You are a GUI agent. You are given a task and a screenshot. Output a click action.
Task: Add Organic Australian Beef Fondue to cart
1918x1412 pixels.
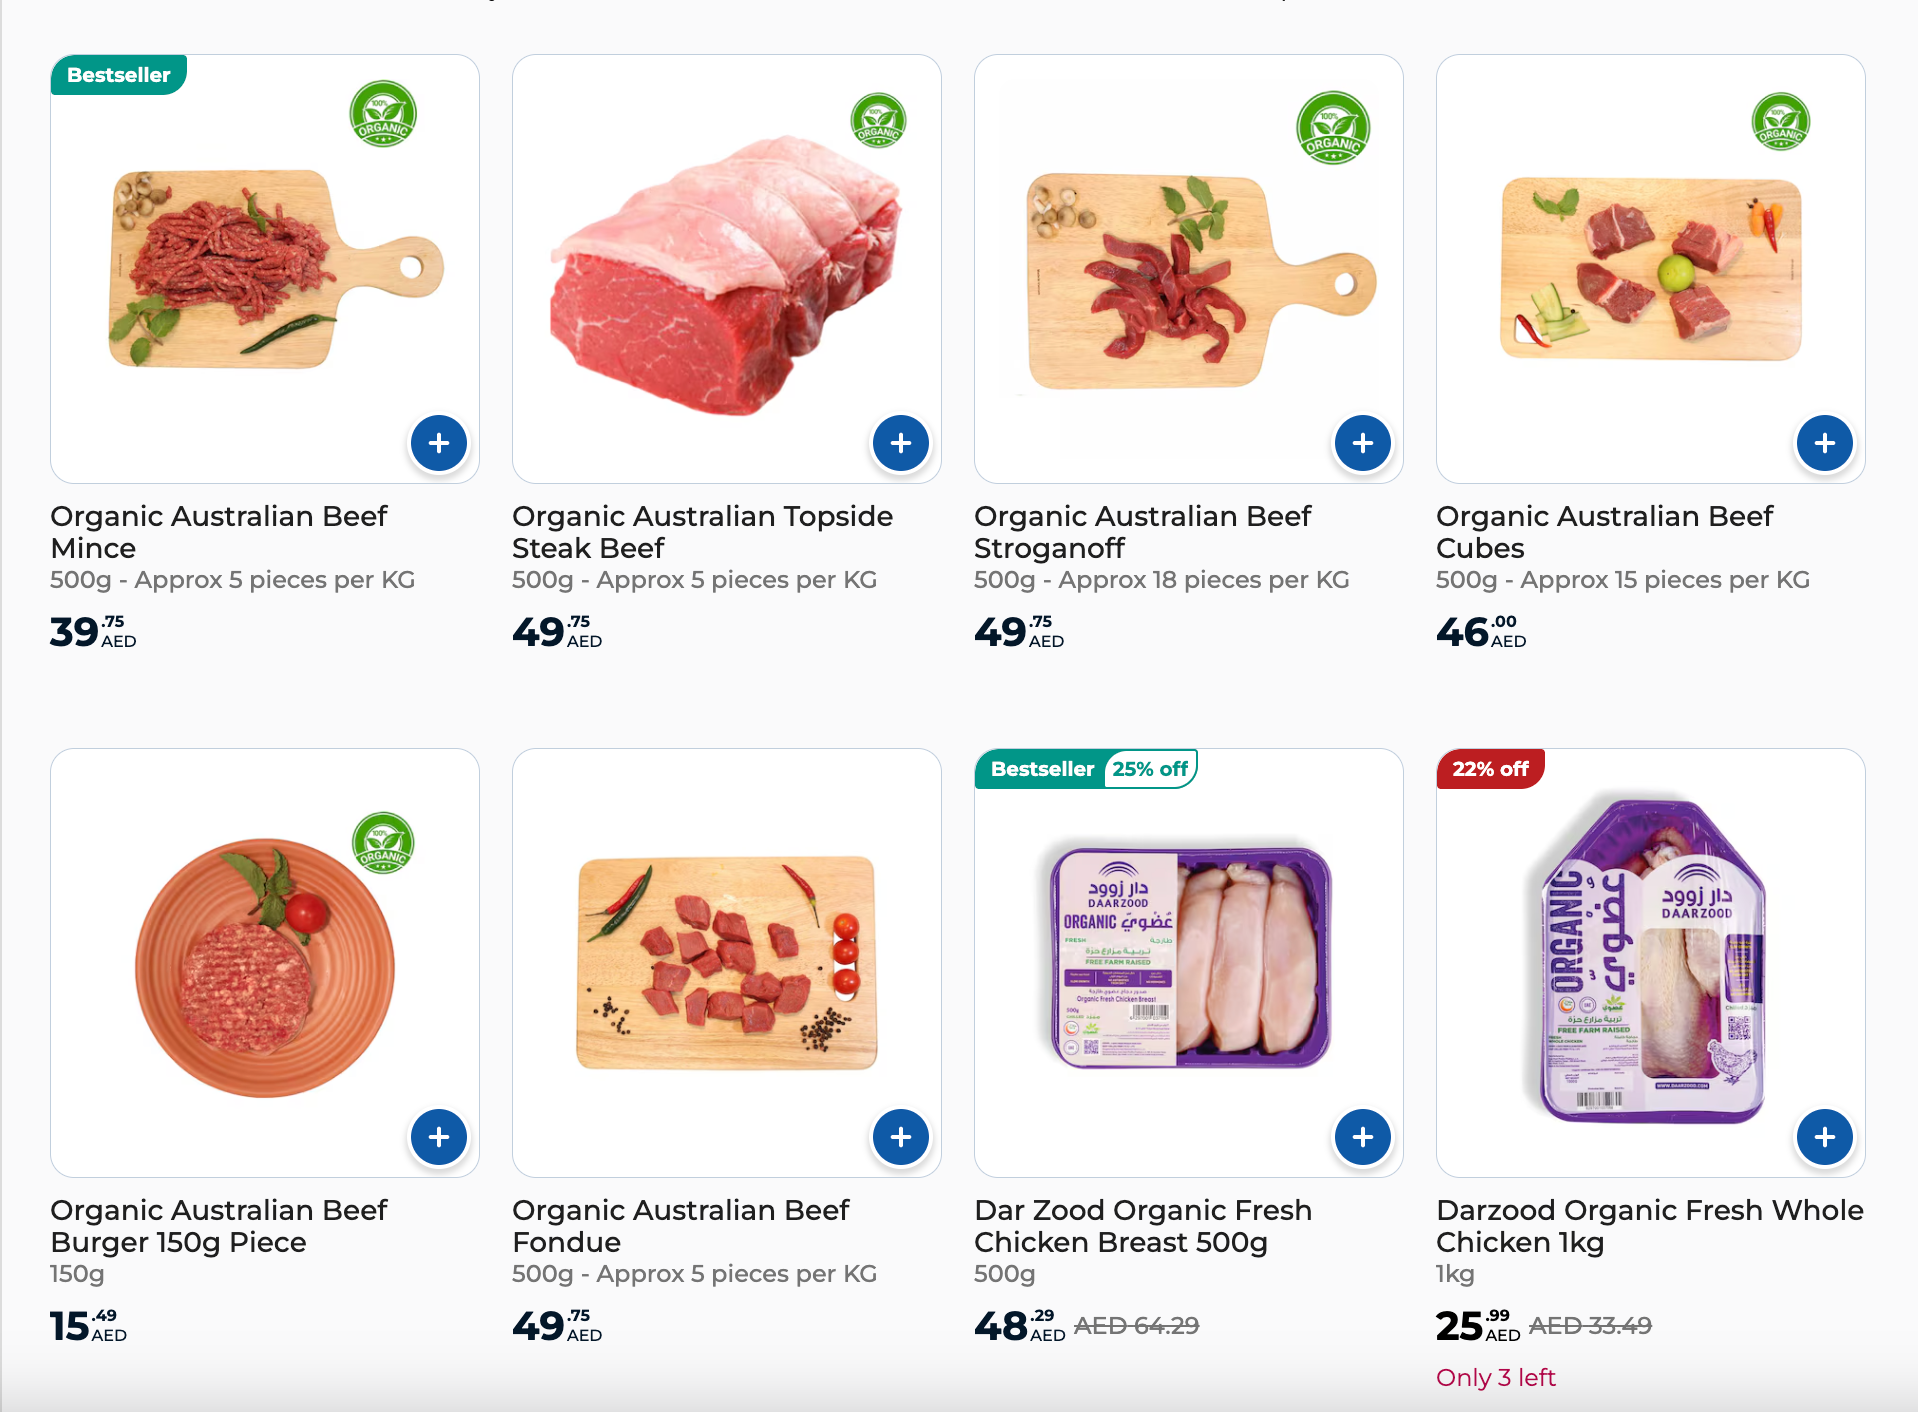pyautogui.click(x=901, y=1137)
